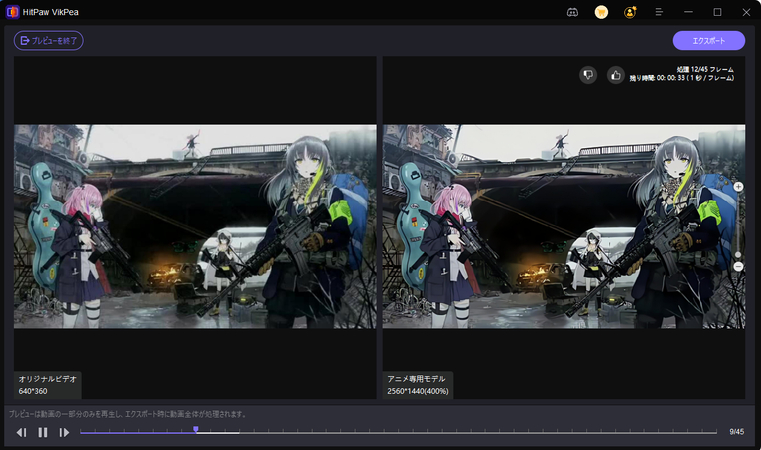Pause the preview playback
This screenshot has width=761, height=450.
(x=43, y=432)
